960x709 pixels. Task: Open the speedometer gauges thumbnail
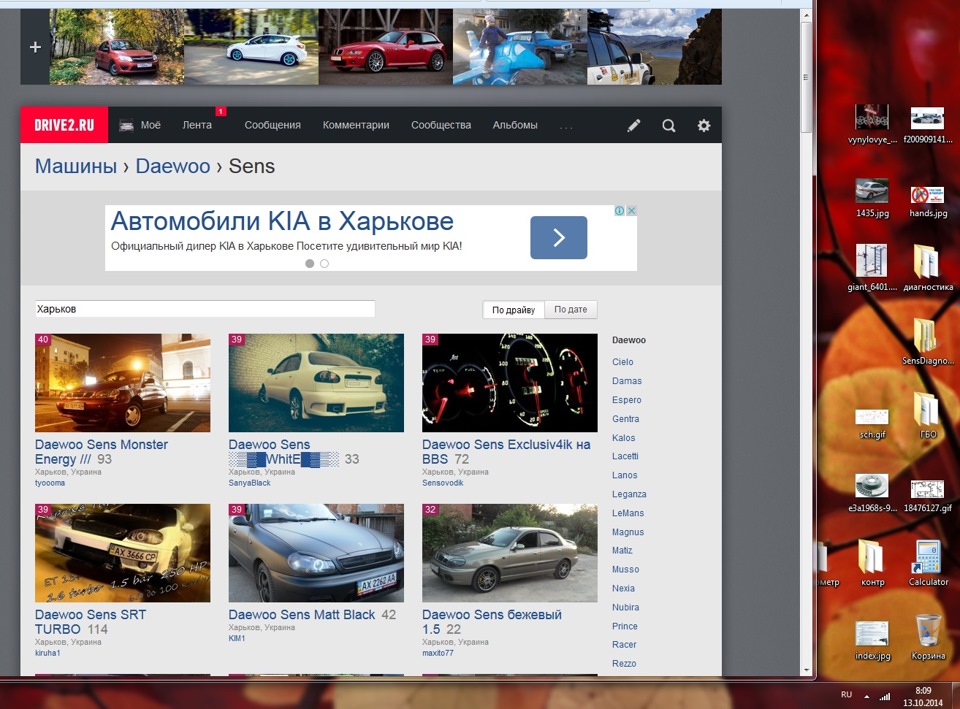coord(509,383)
